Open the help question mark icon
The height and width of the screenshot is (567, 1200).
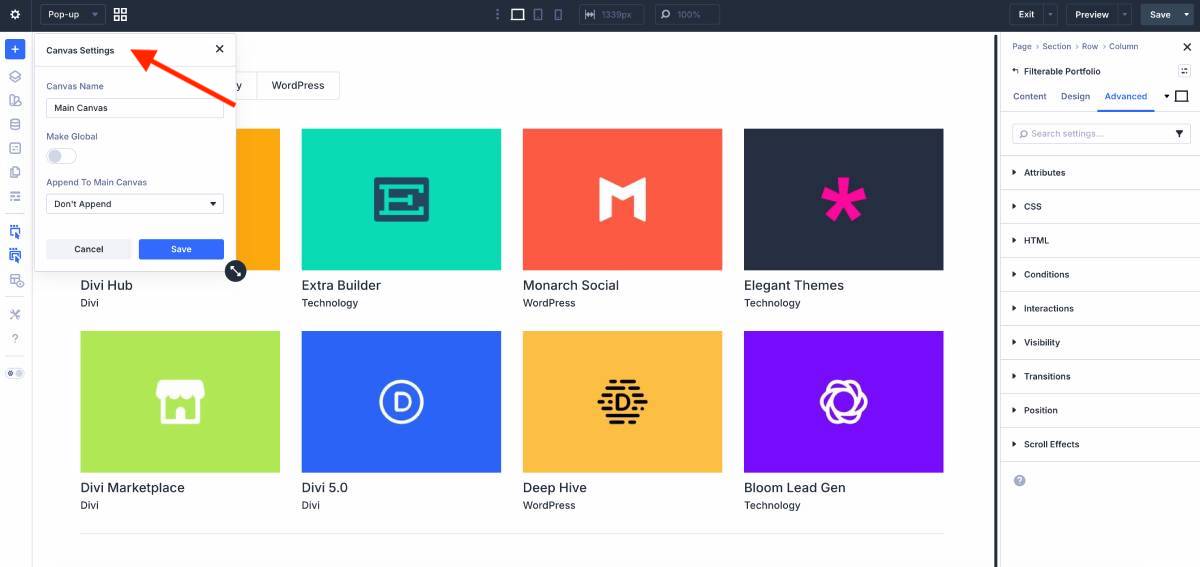15,338
